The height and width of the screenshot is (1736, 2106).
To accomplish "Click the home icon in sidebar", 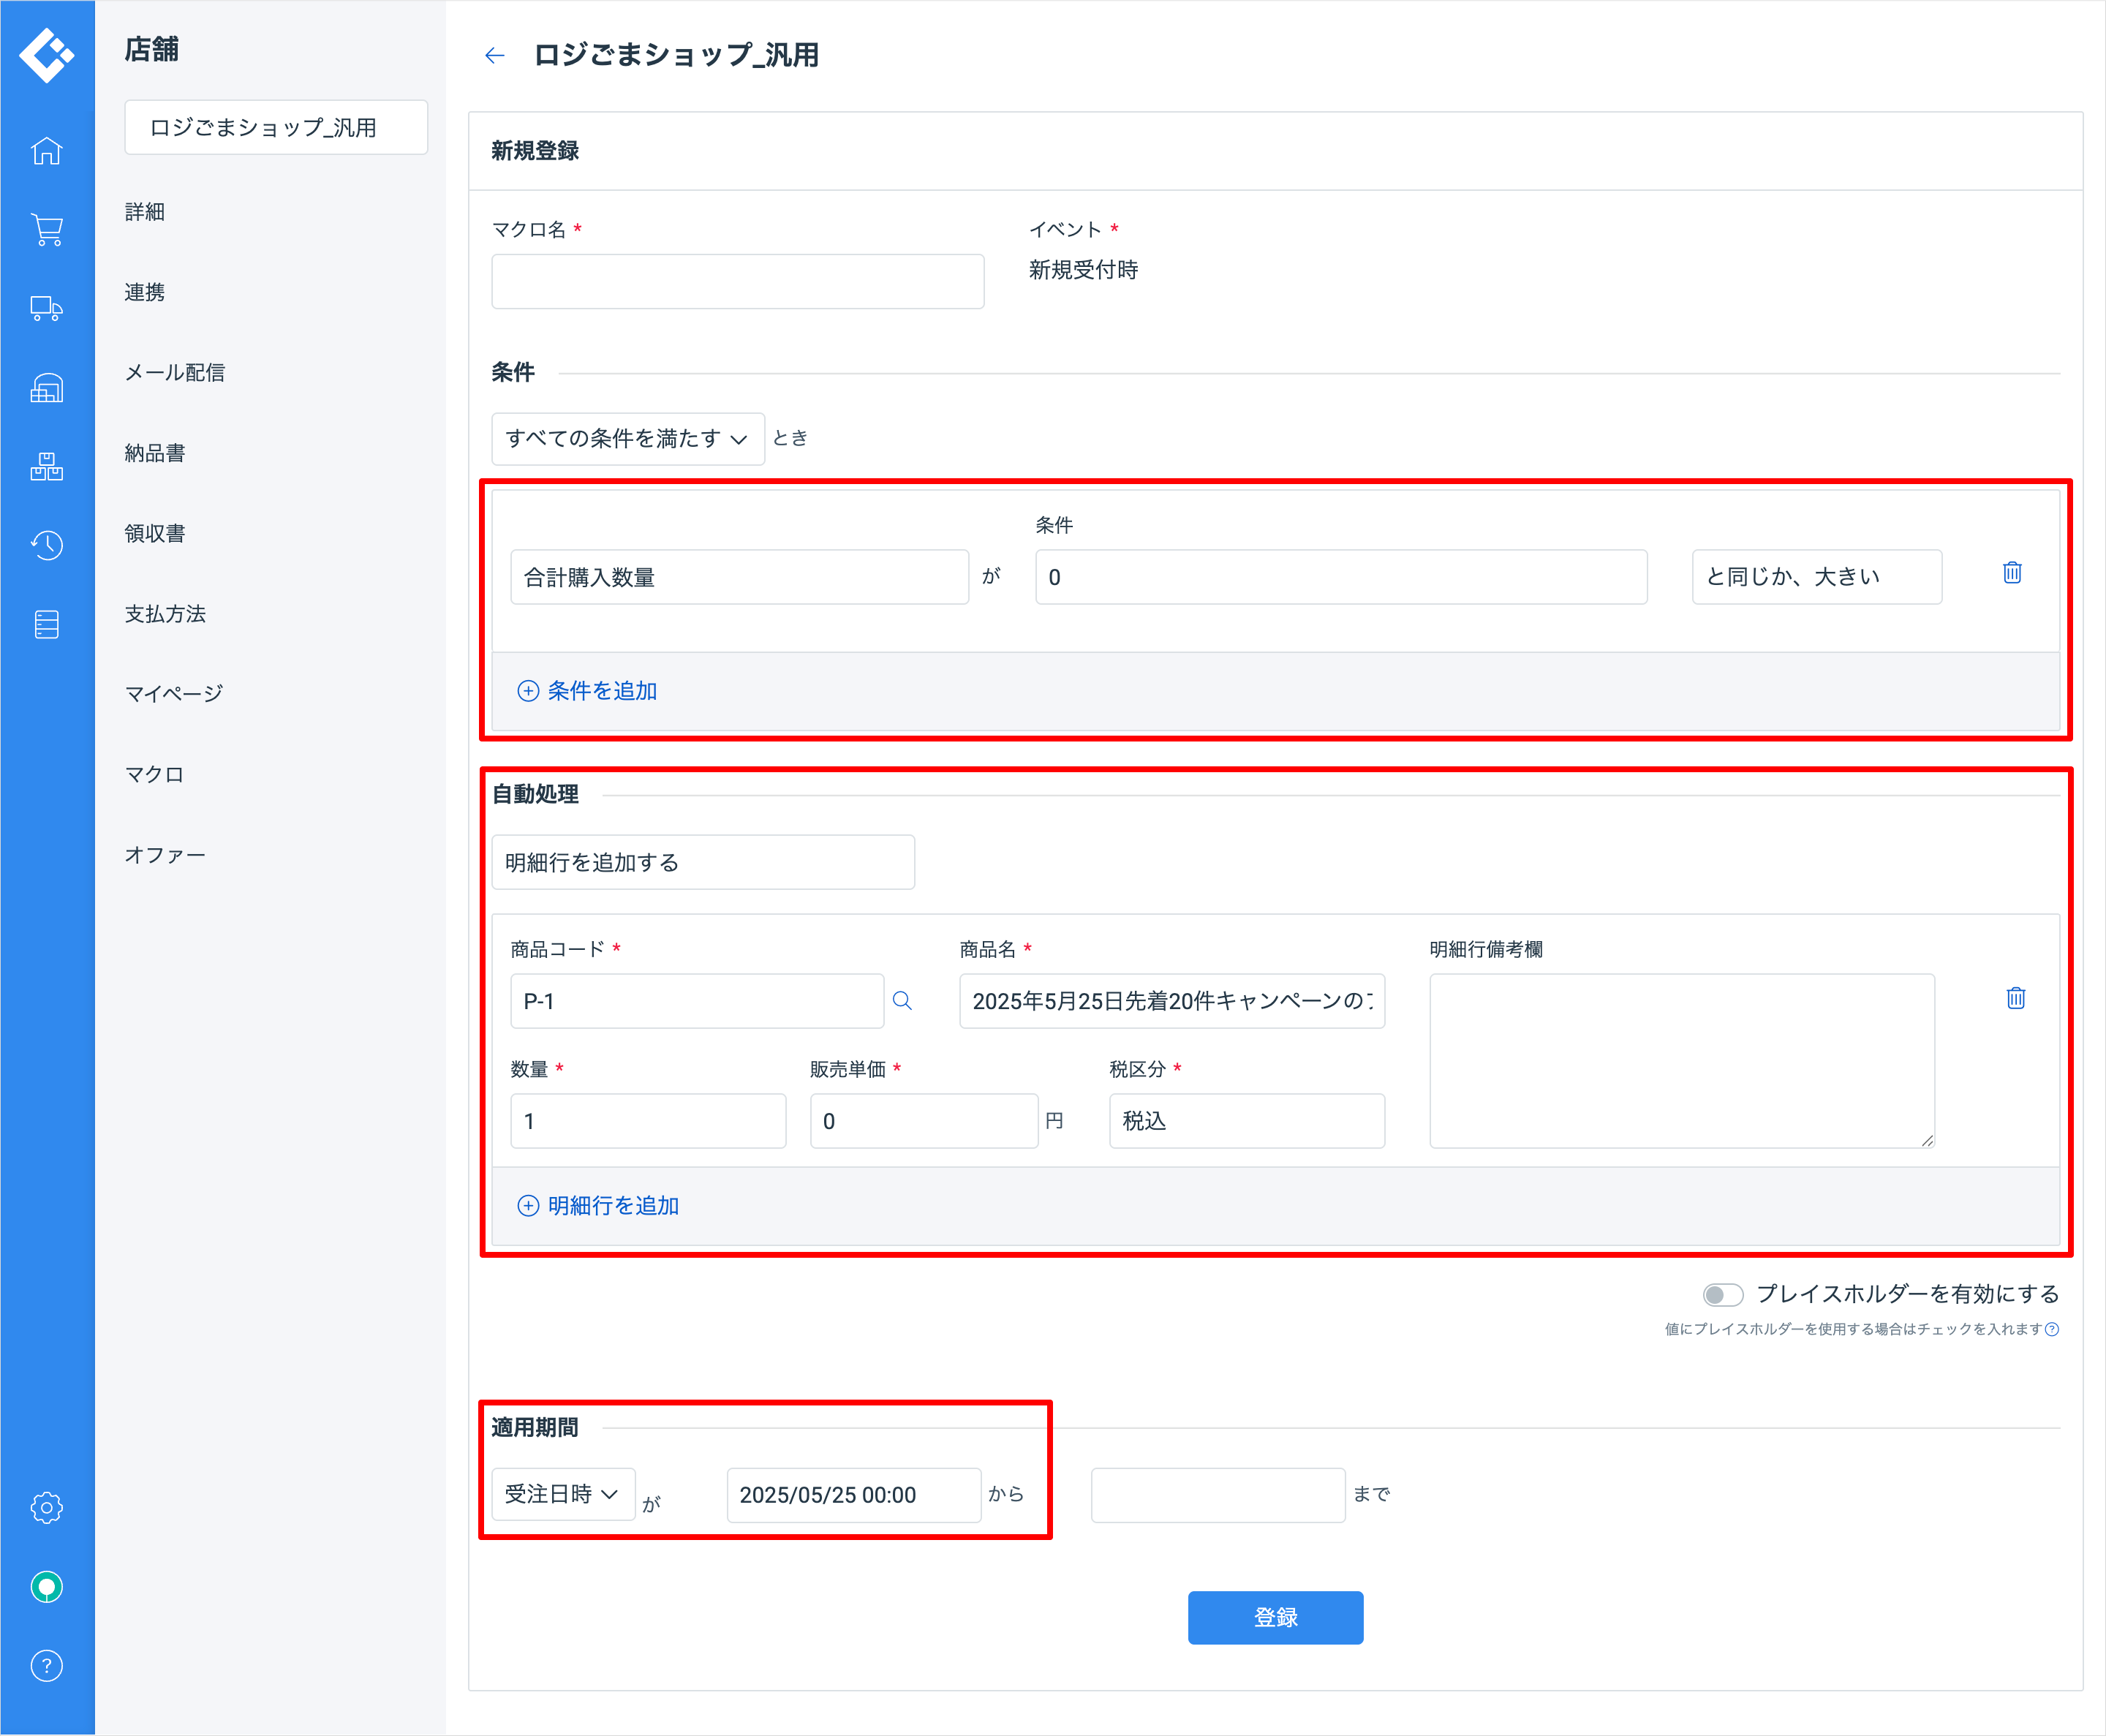I will point(46,150).
